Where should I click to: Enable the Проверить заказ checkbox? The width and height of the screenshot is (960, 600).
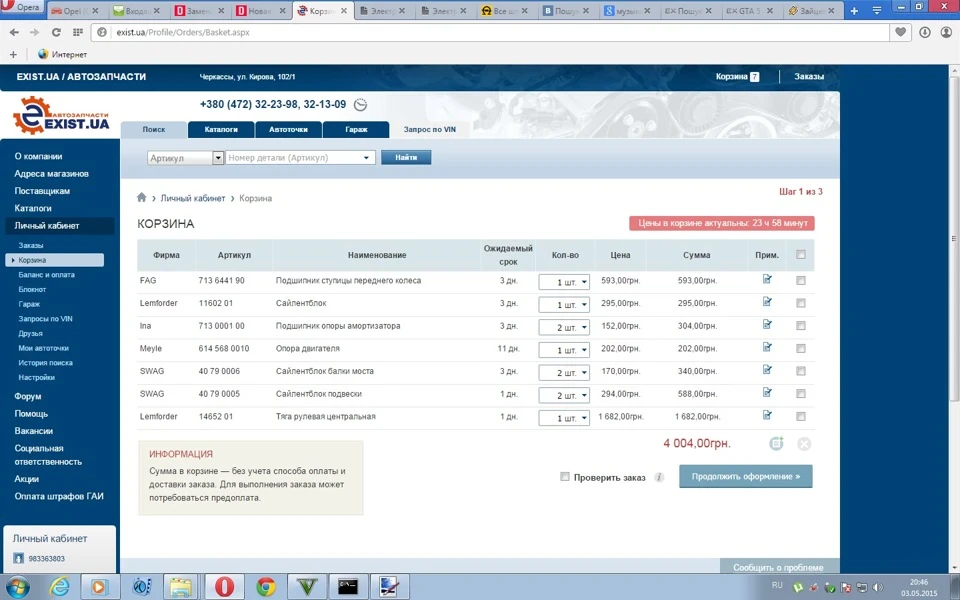(x=564, y=476)
